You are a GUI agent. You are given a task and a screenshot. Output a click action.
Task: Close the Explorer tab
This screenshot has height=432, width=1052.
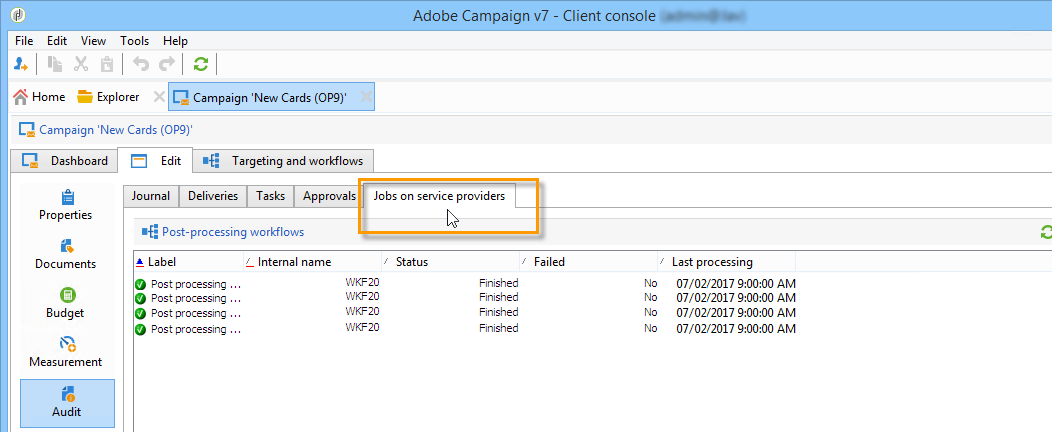(x=159, y=97)
